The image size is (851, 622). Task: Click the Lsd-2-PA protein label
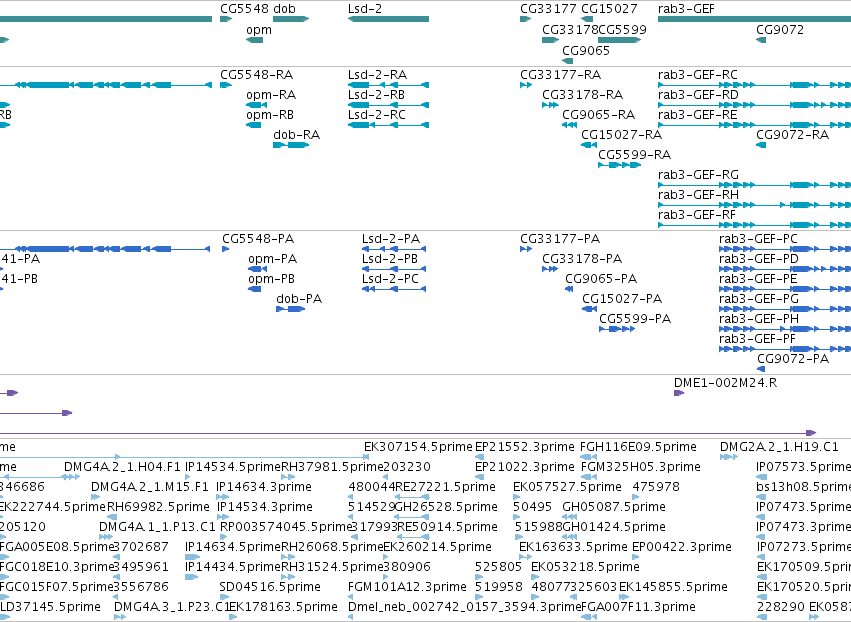tap(391, 239)
